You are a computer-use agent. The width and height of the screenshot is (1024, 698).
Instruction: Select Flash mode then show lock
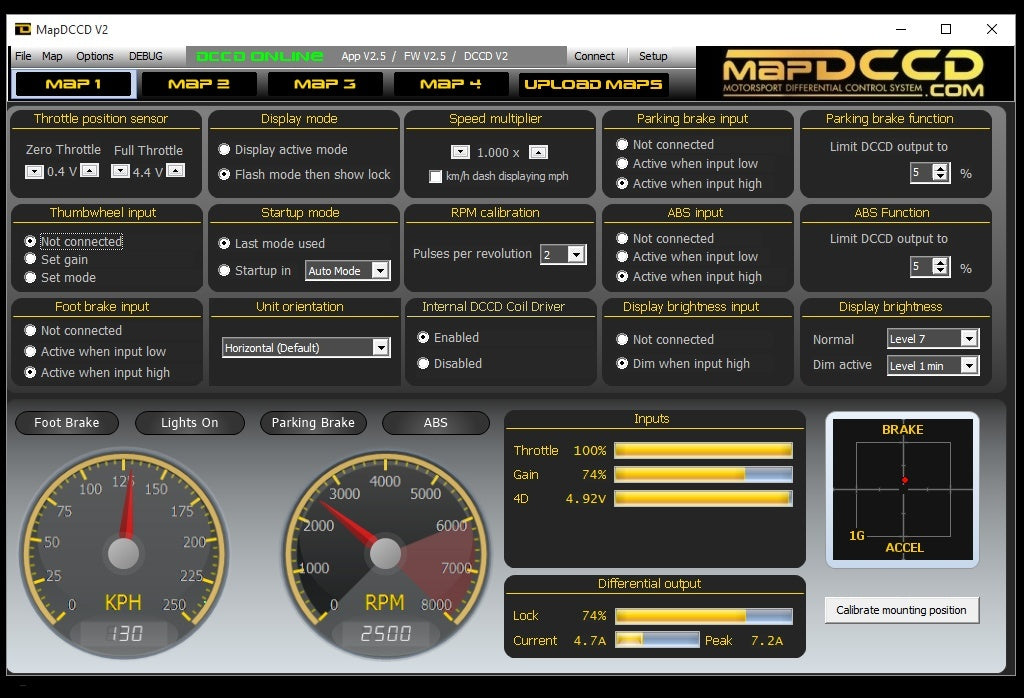click(304, 174)
